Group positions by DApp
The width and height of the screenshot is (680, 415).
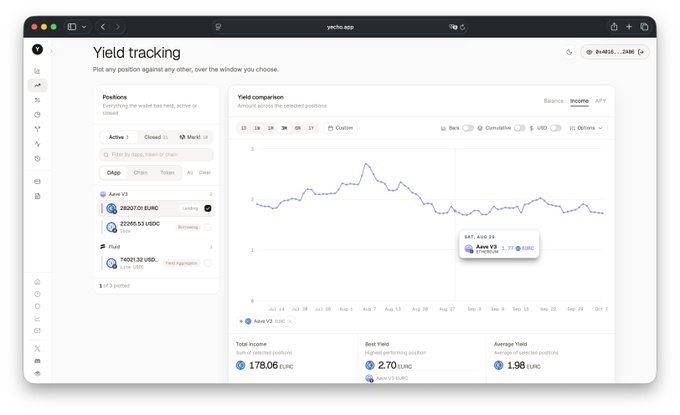click(114, 173)
